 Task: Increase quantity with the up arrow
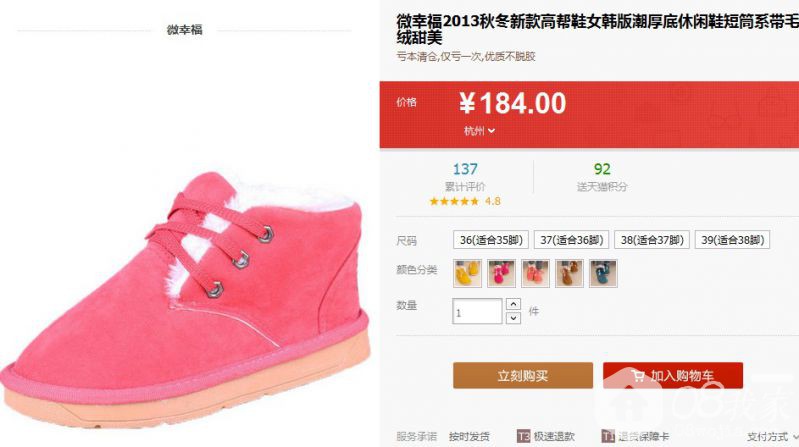pos(513,304)
